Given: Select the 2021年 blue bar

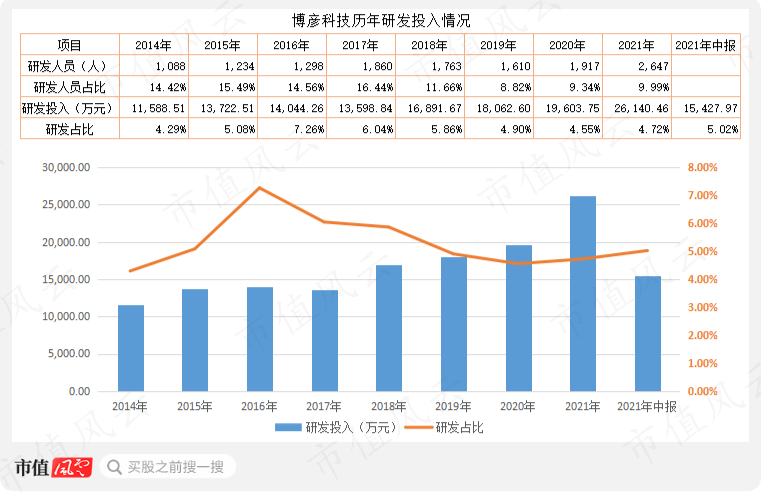Looking at the screenshot, I should (x=583, y=294).
